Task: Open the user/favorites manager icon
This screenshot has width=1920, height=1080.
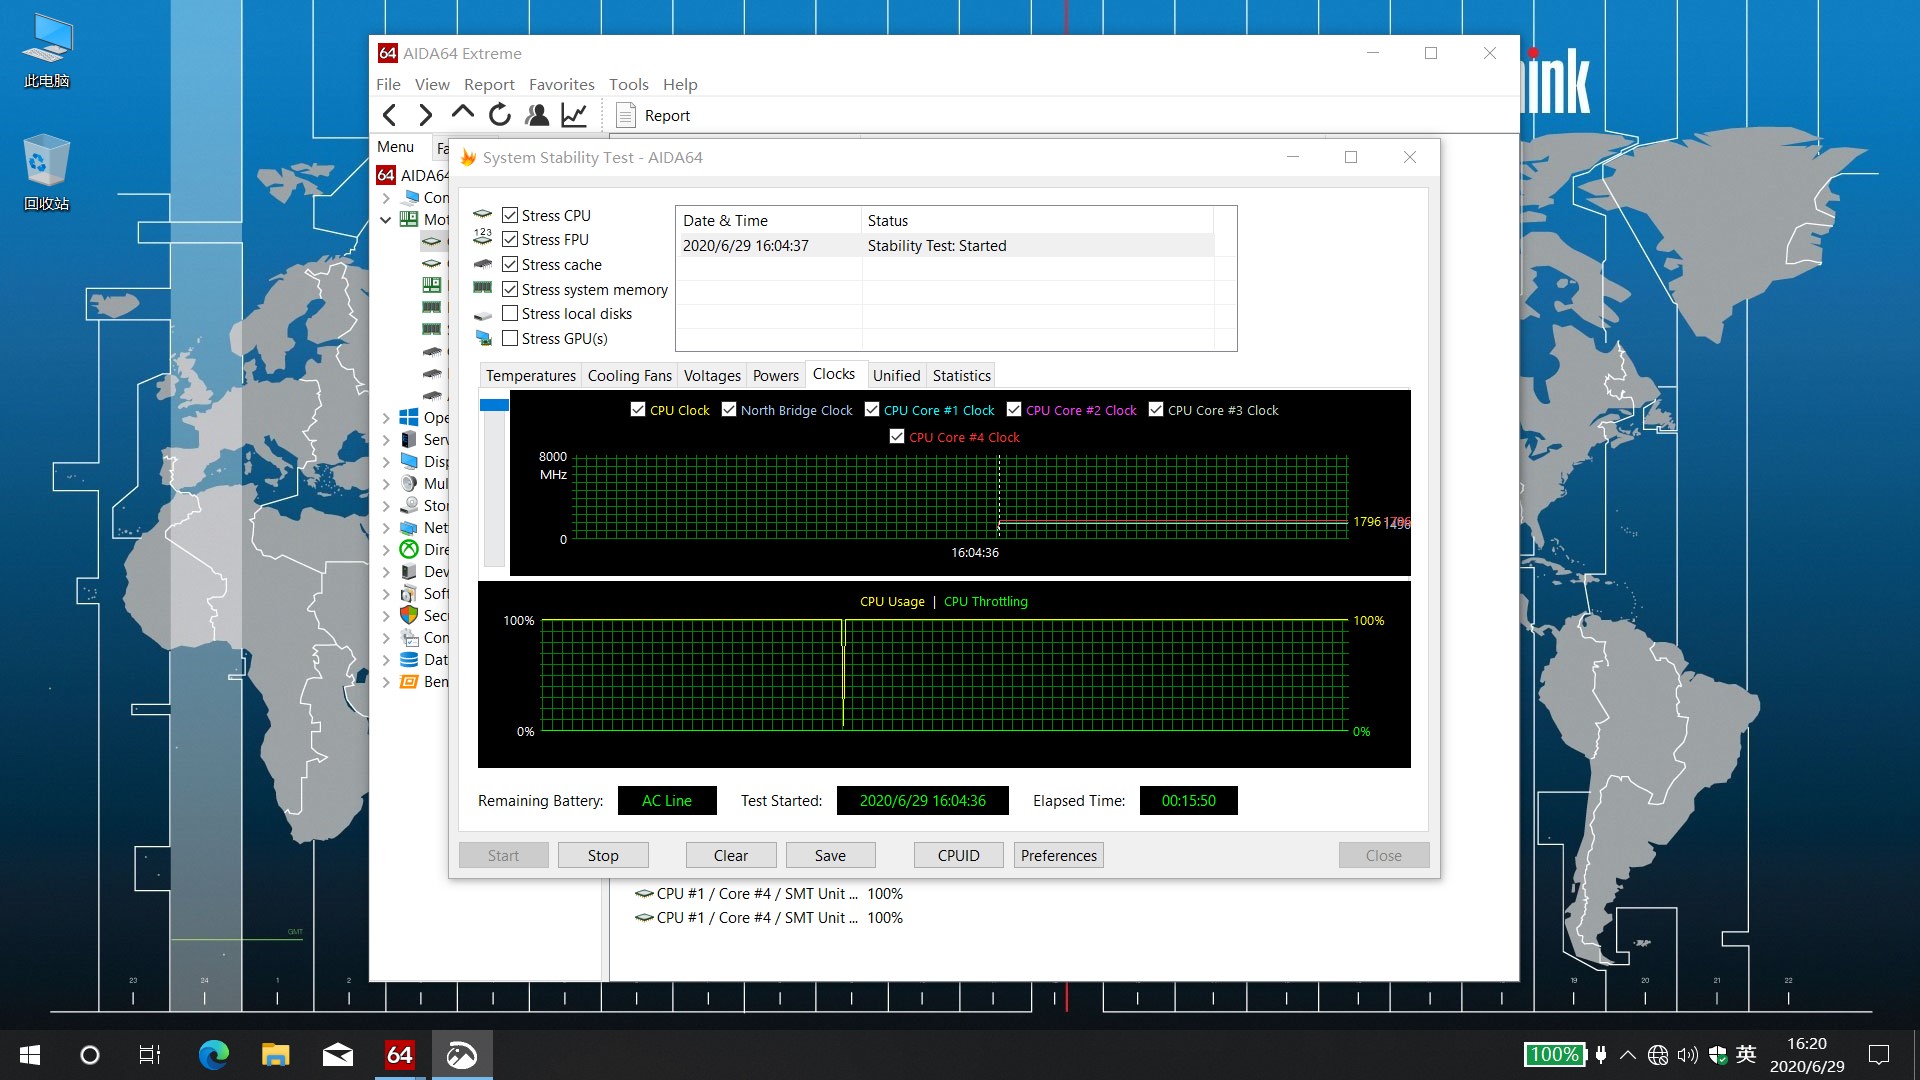Action: tap(537, 115)
